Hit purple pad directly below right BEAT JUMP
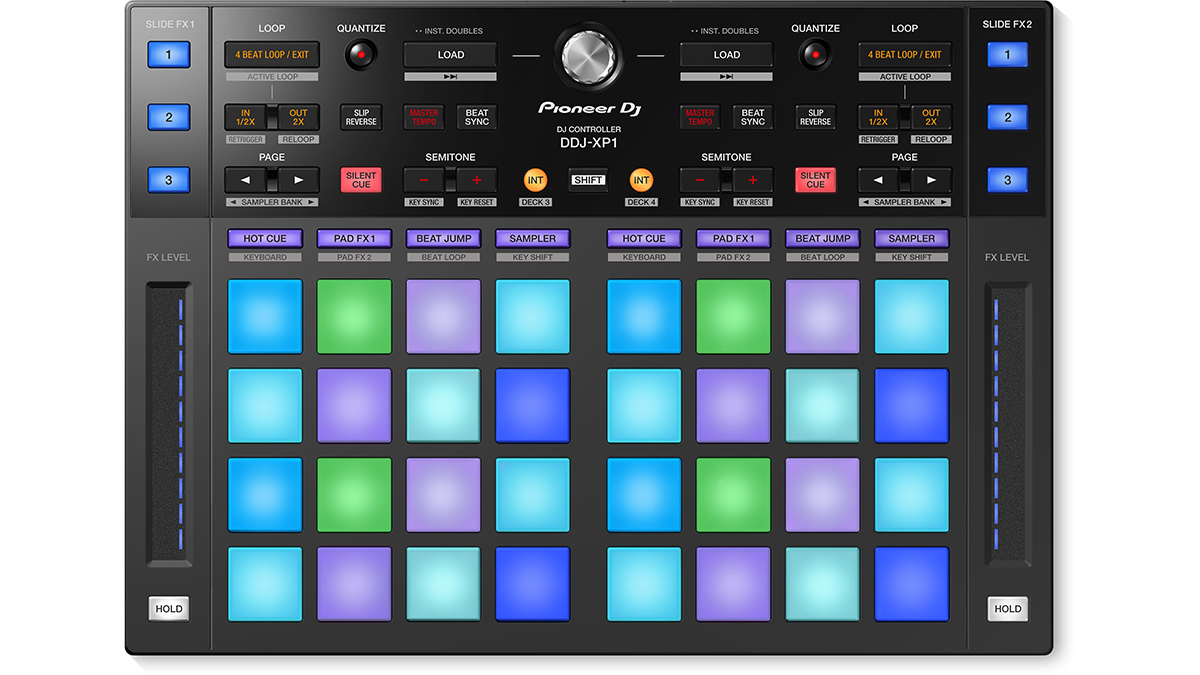 822,317
